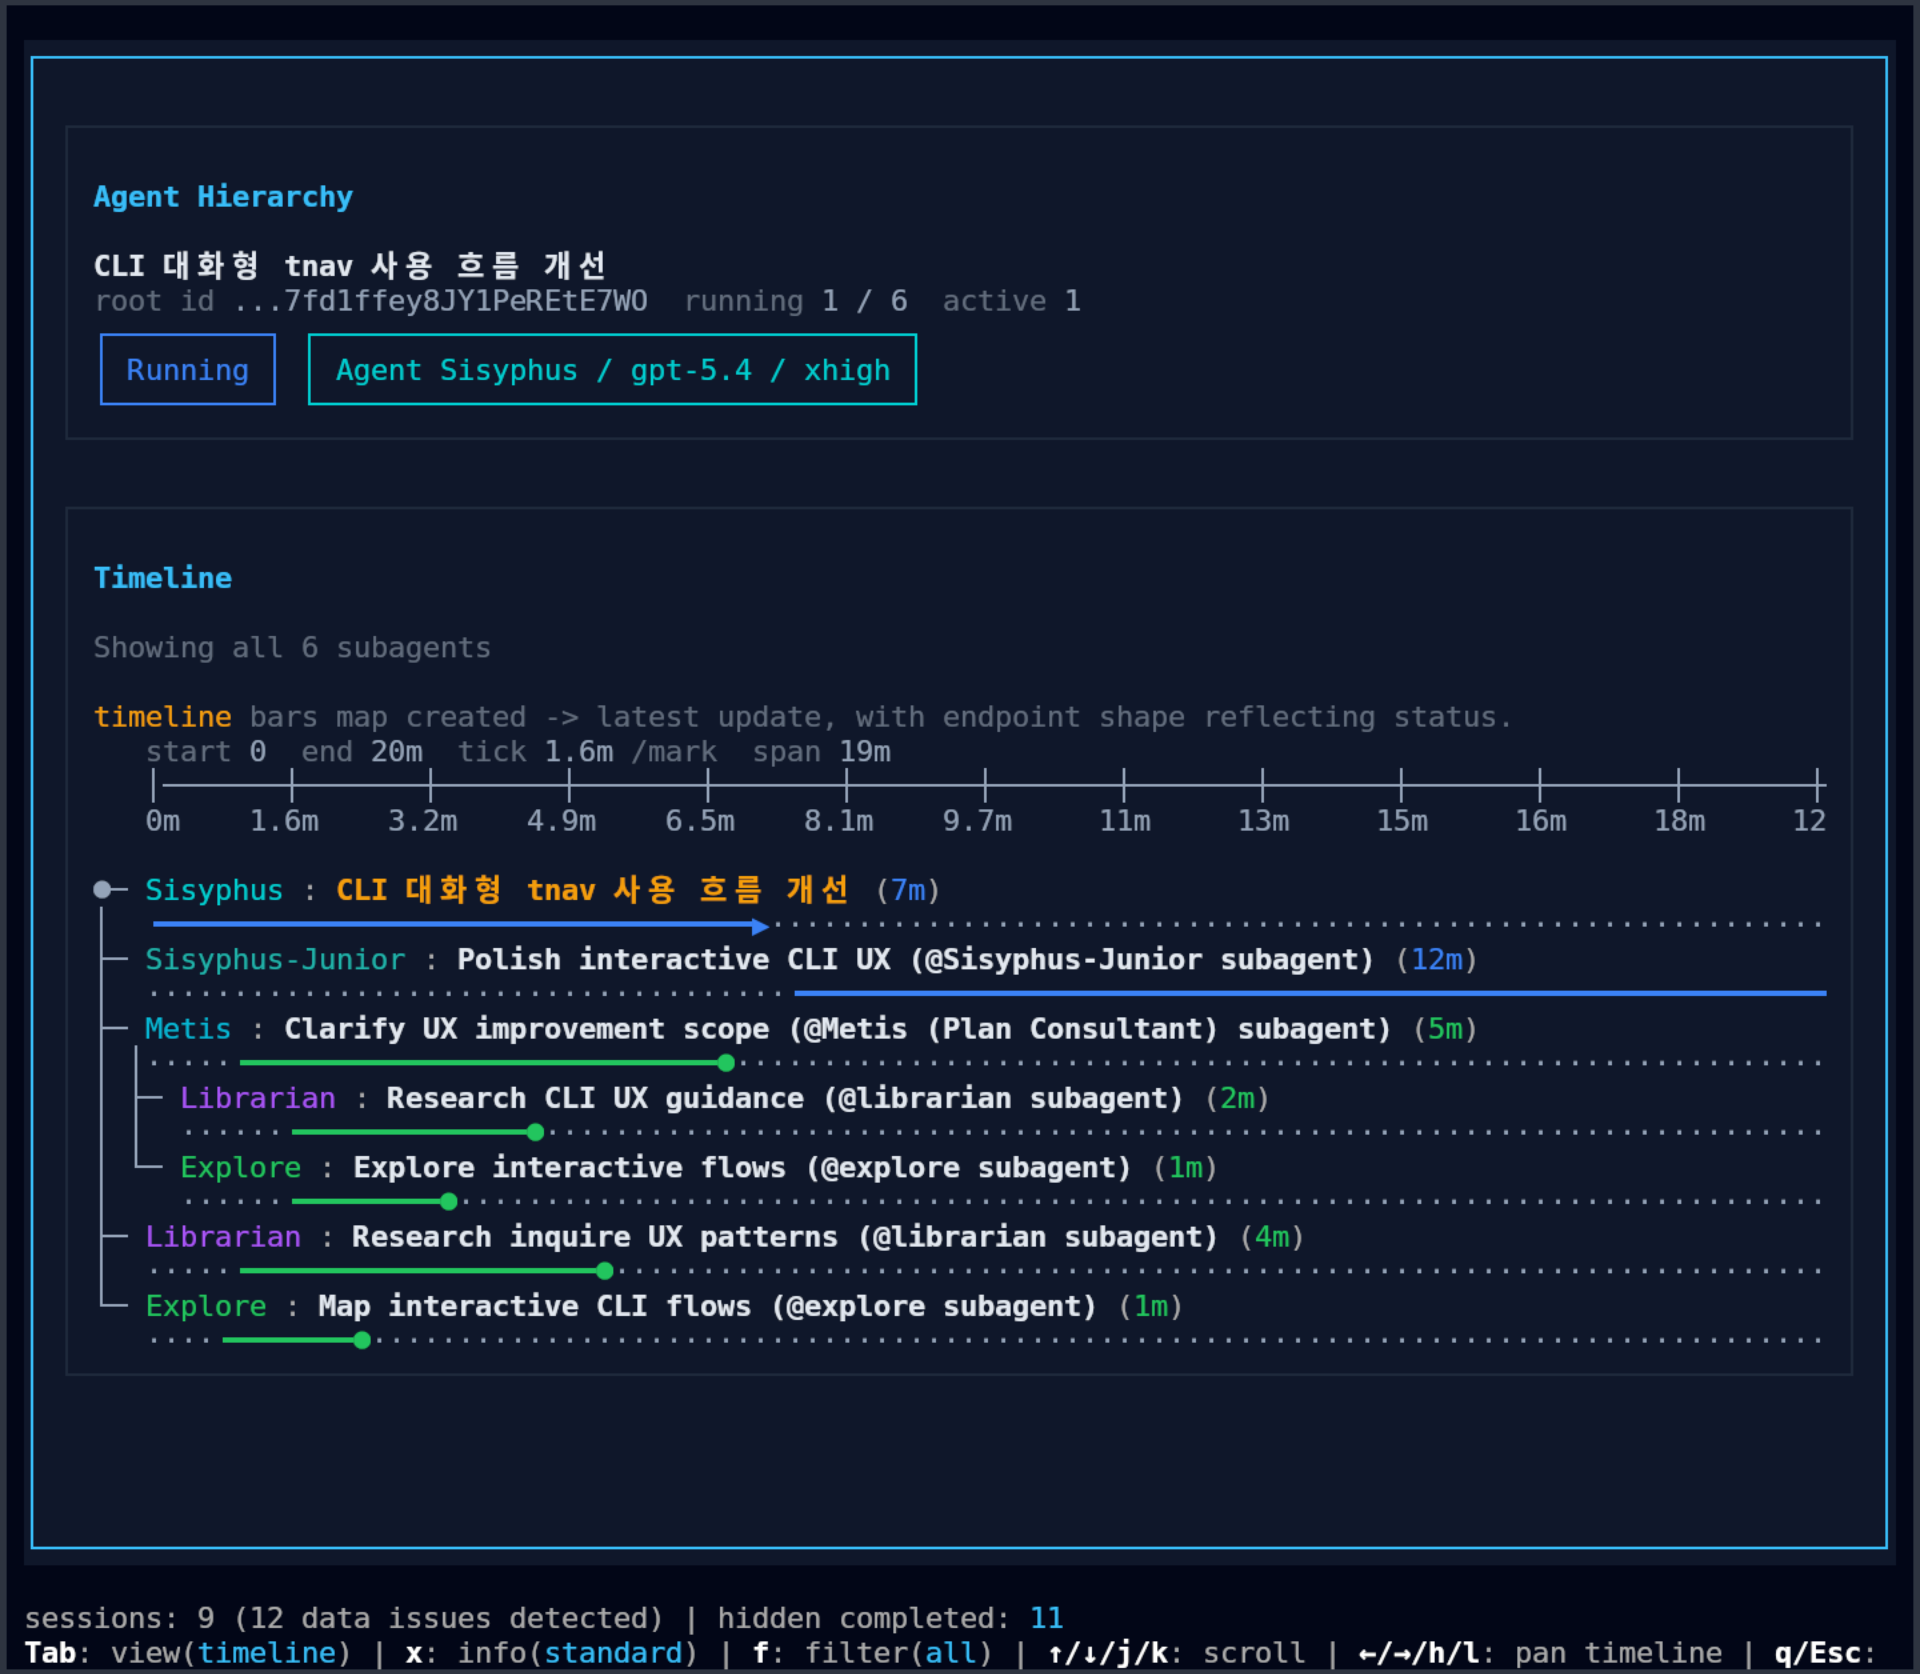Select the Timeline section heading
This screenshot has height=1674, width=1920.
click(162, 578)
